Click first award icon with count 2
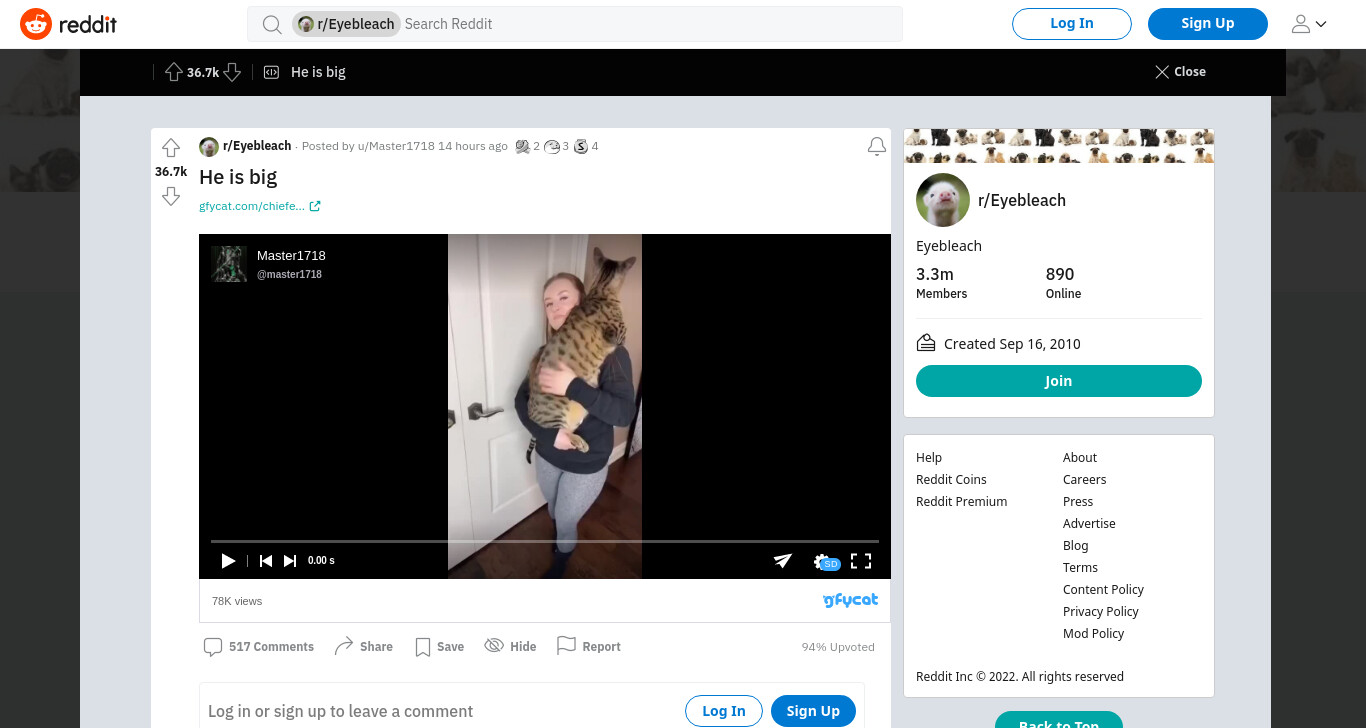Image resolution: width=1366 pixels, height=728 pixels. (x=522, y=147)
